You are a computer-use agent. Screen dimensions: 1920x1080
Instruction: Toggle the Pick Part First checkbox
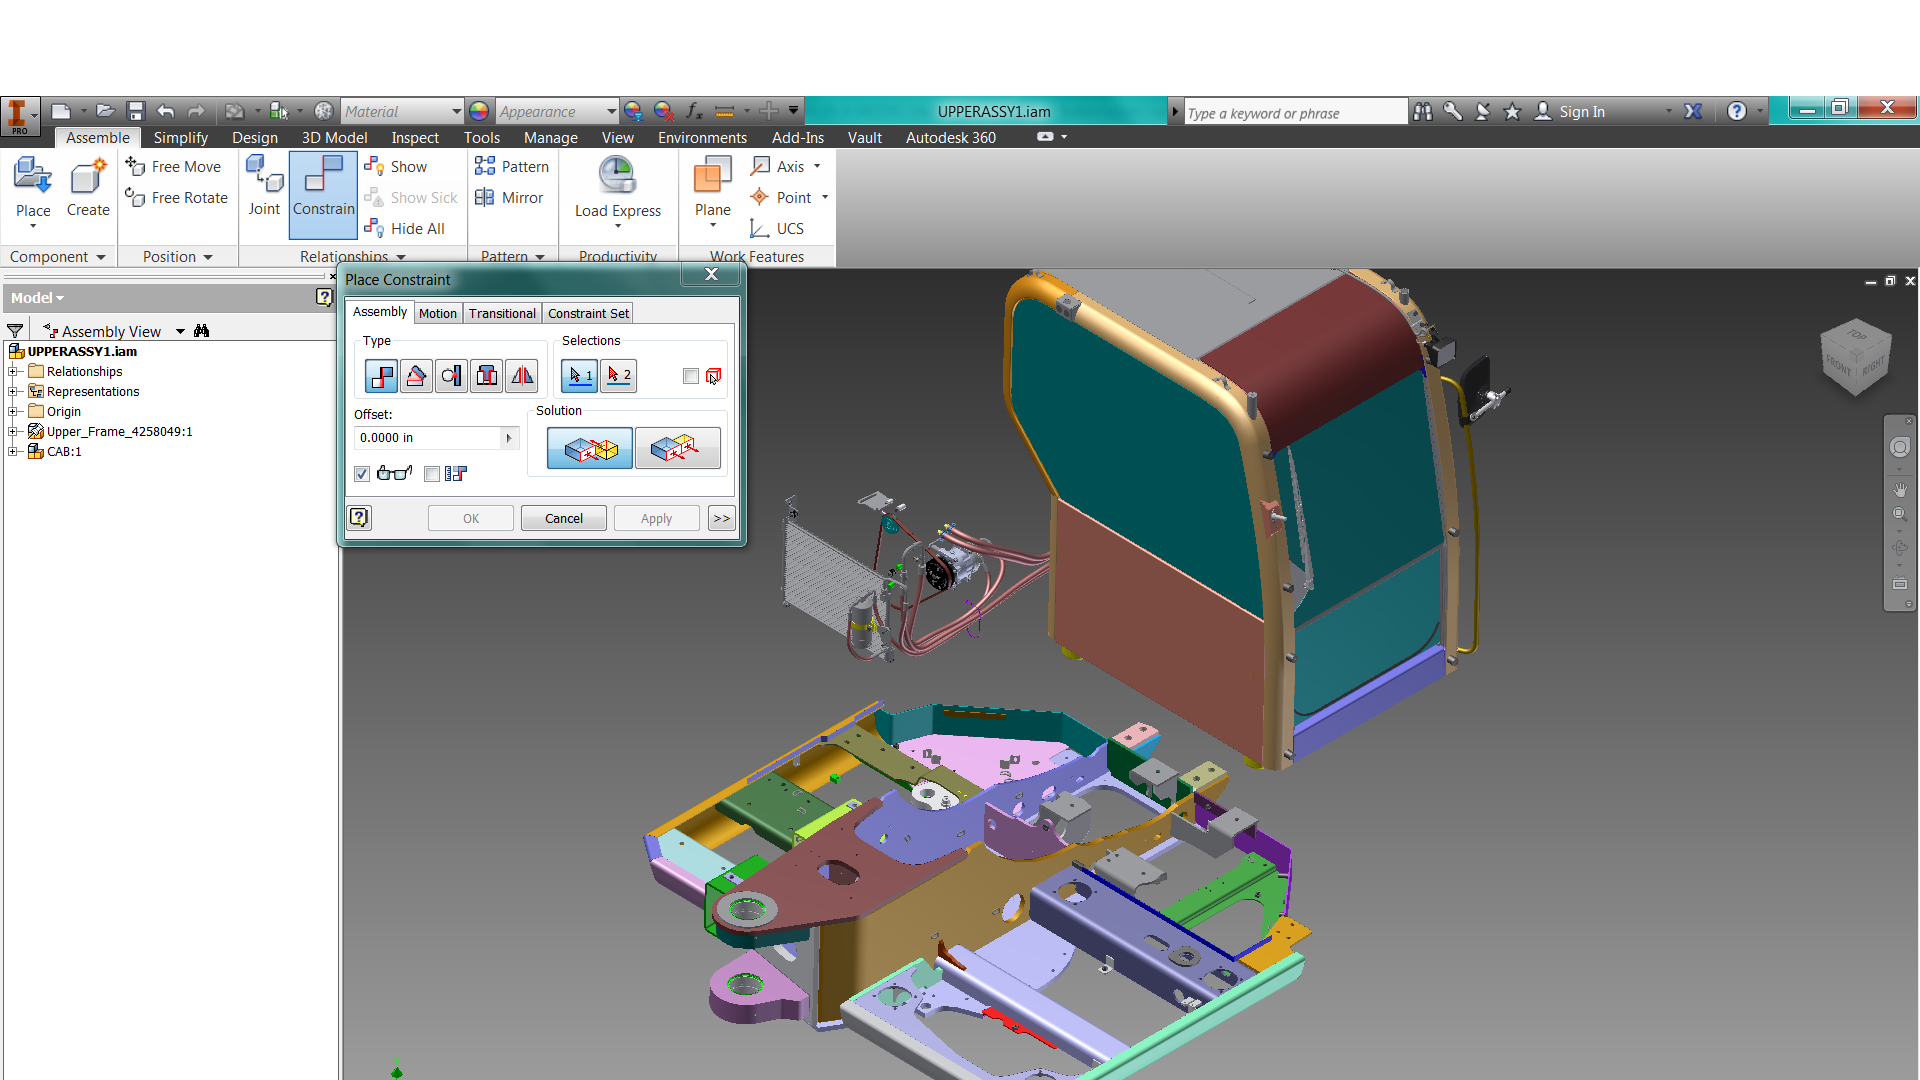(691, 376)
